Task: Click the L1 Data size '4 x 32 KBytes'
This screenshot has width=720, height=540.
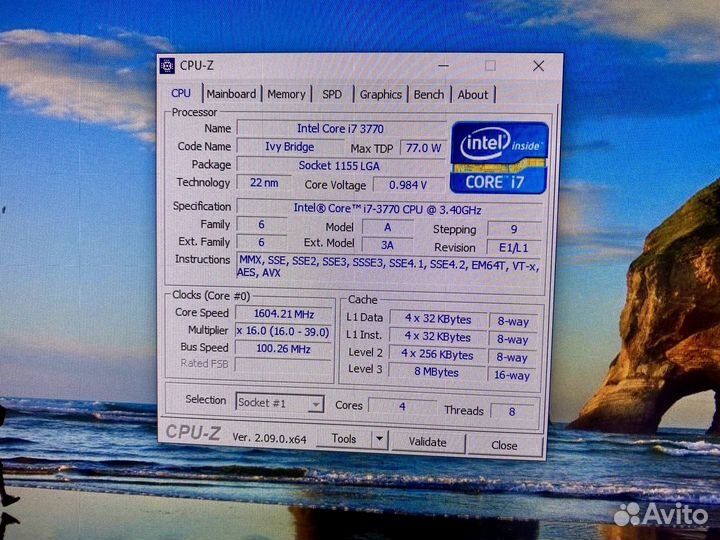Action: (x=438, y=319)
